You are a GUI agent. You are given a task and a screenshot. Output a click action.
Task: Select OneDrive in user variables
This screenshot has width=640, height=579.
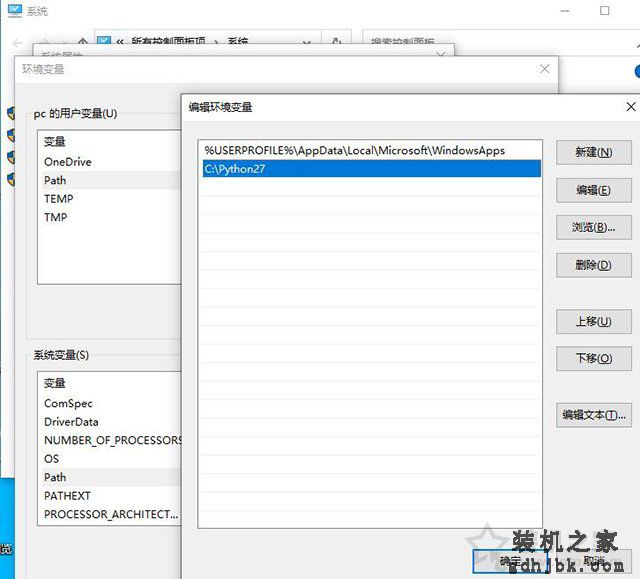pyautogui.click(x=110, y=162)
